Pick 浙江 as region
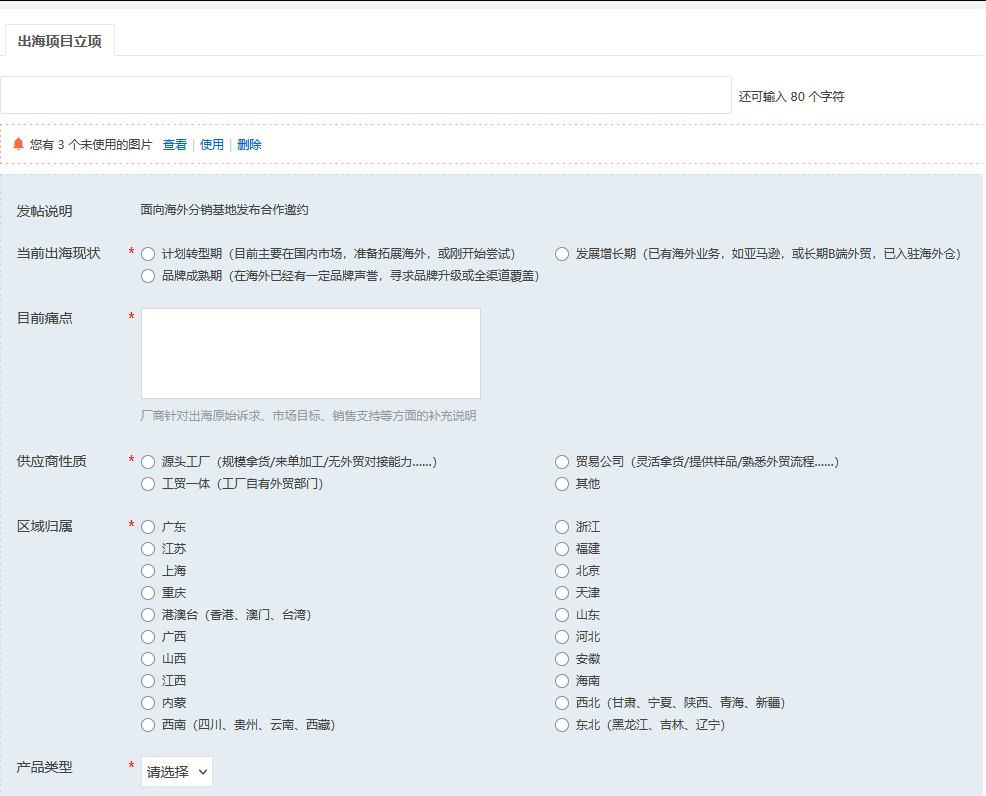Screen dimensions: 986x796 pyautogui.click(x=561, y=526)
